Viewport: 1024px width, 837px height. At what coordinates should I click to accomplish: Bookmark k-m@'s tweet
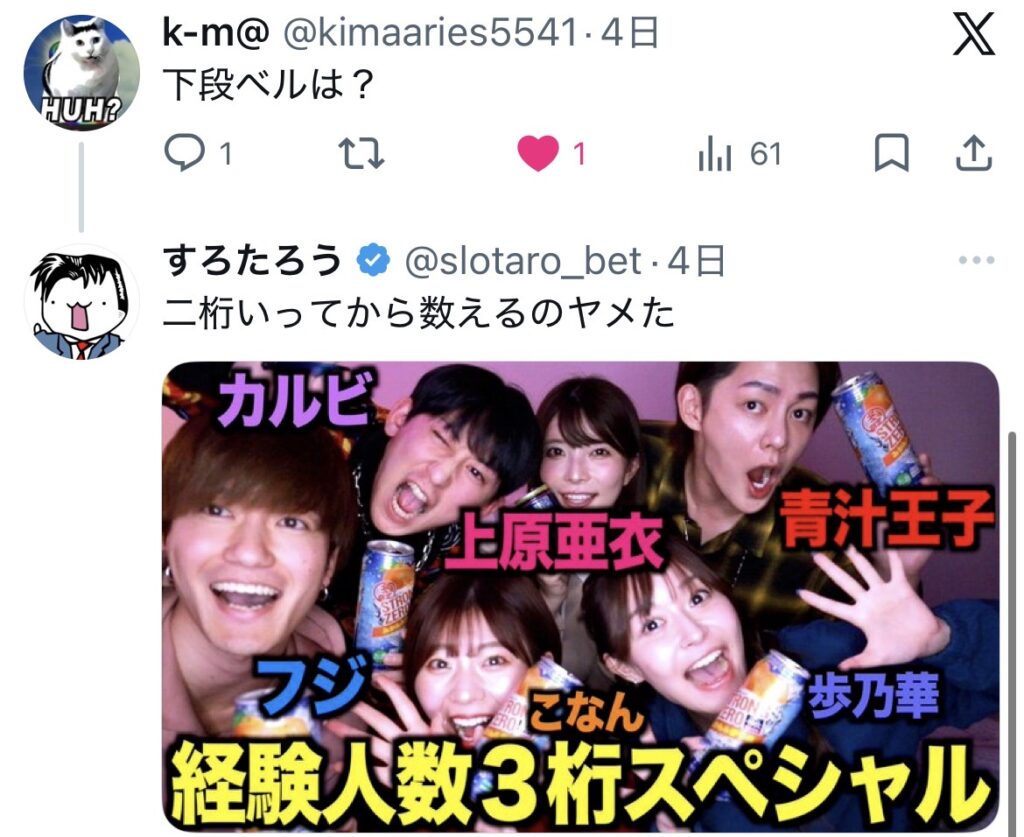point(891,152)
